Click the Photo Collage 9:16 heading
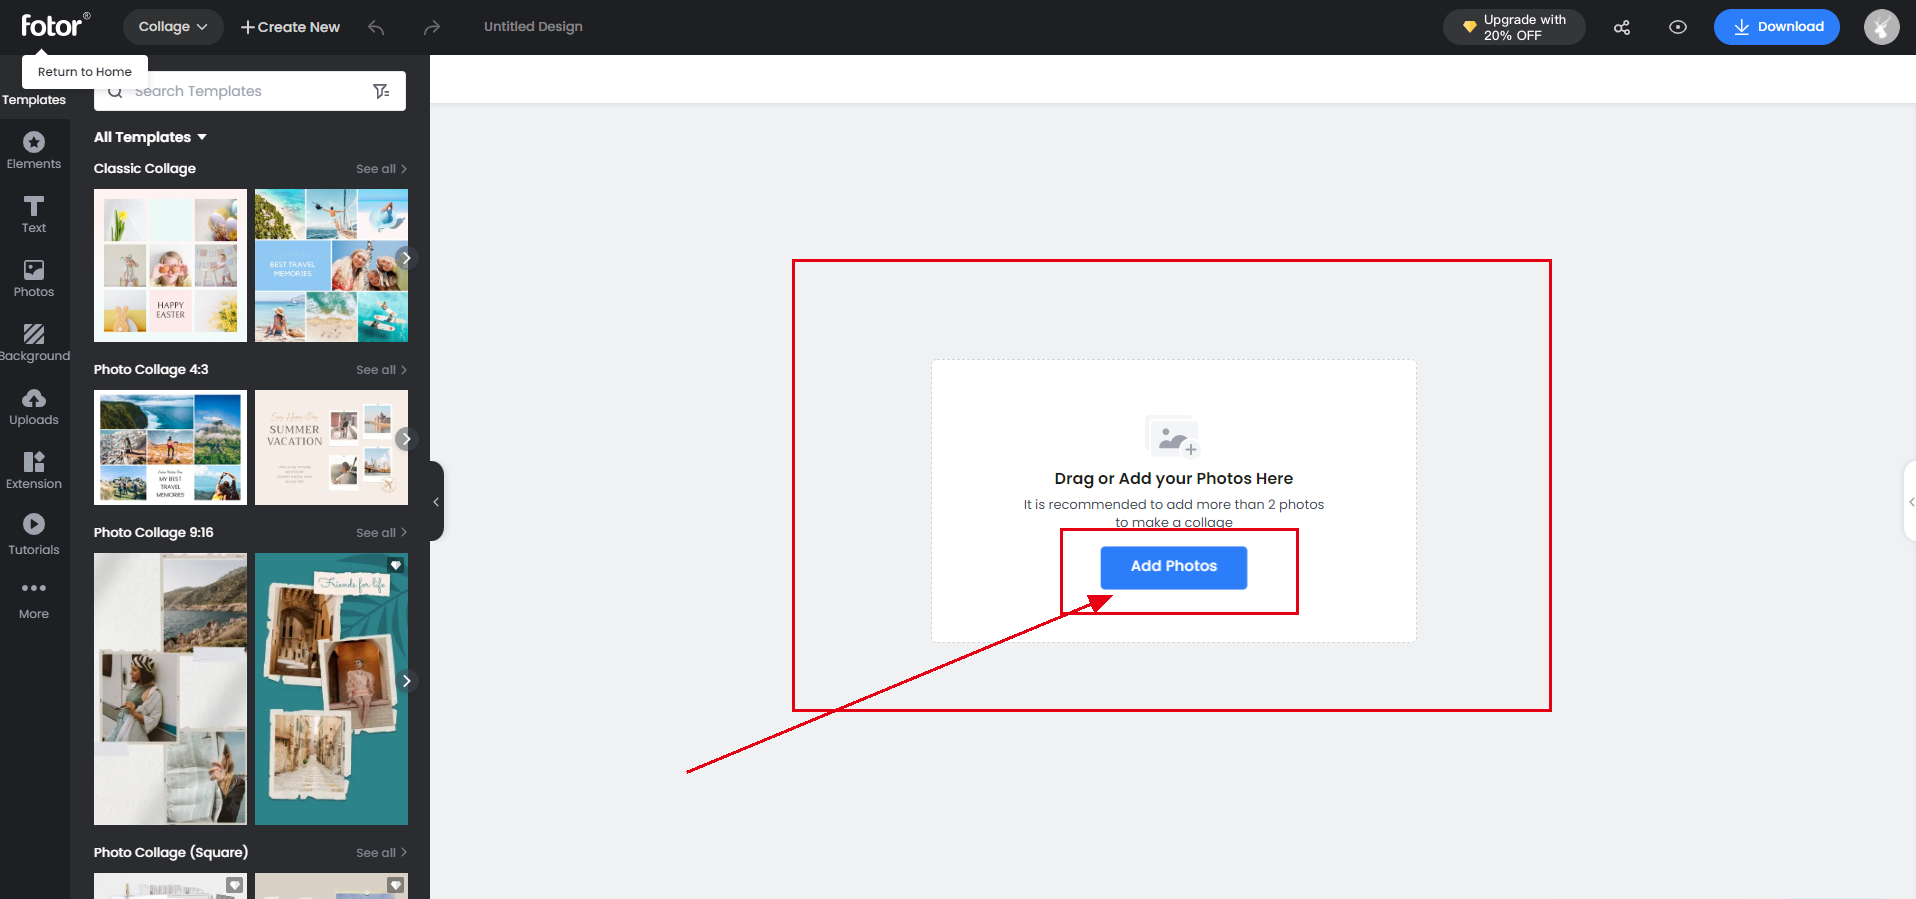The image size is (1916, 899). (x=154, y=533)
